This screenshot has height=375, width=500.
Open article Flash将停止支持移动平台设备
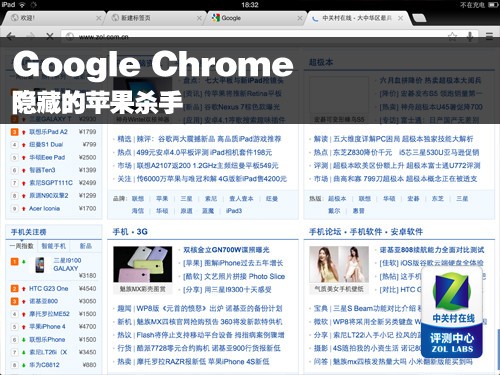click(185, 335)
